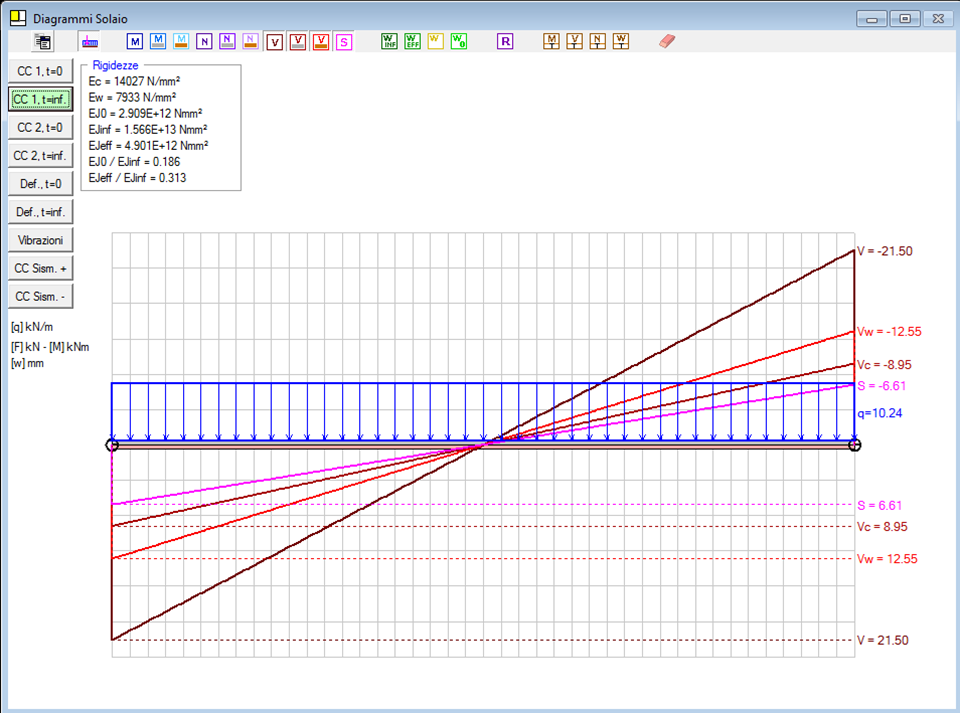Select the W EFF deflection icon
This screenshot has width=960, height=713.
point(412,41)
